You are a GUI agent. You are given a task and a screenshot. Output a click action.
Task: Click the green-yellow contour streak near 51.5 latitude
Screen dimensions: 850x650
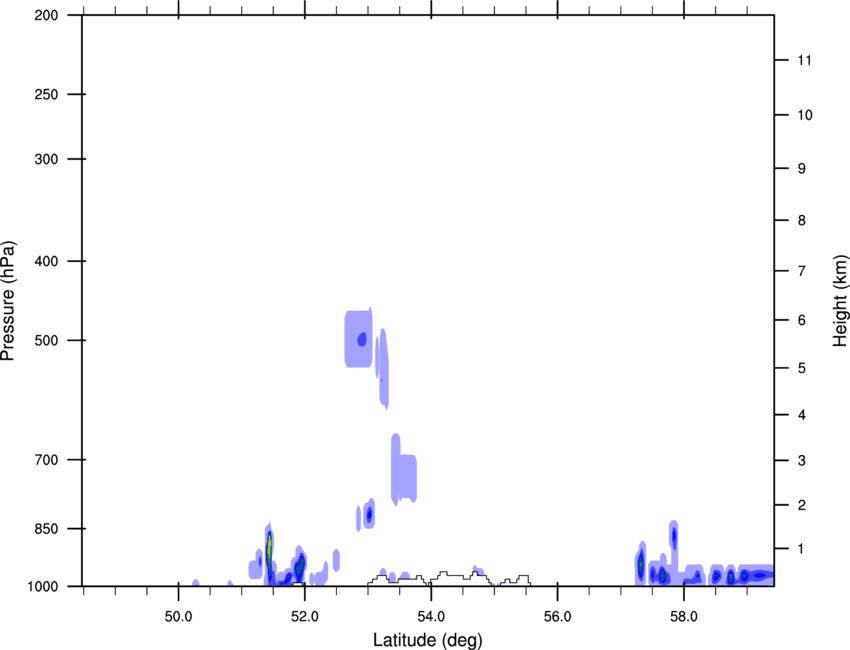269,552
